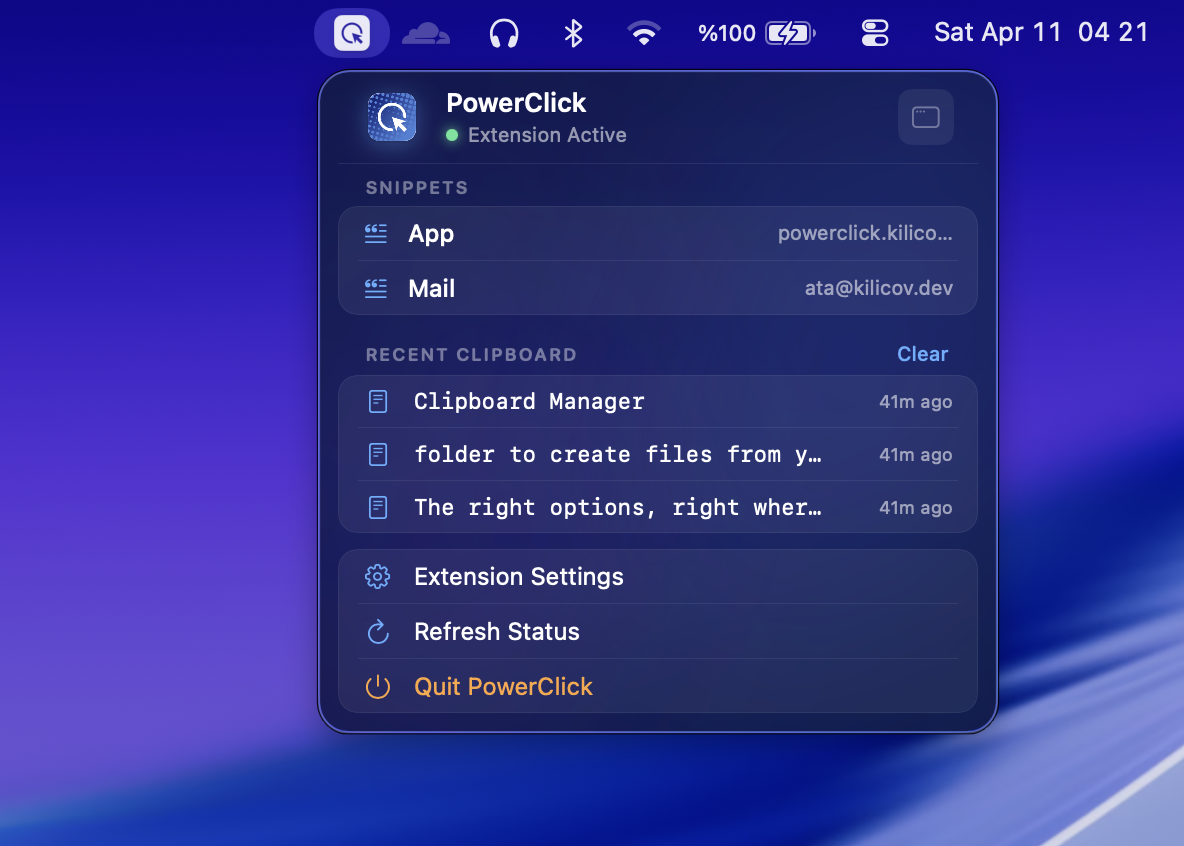Click the power icon beside Quit PowerClick
The height and width of the screenshot is (846, 1184).
(x=377, y=687)
